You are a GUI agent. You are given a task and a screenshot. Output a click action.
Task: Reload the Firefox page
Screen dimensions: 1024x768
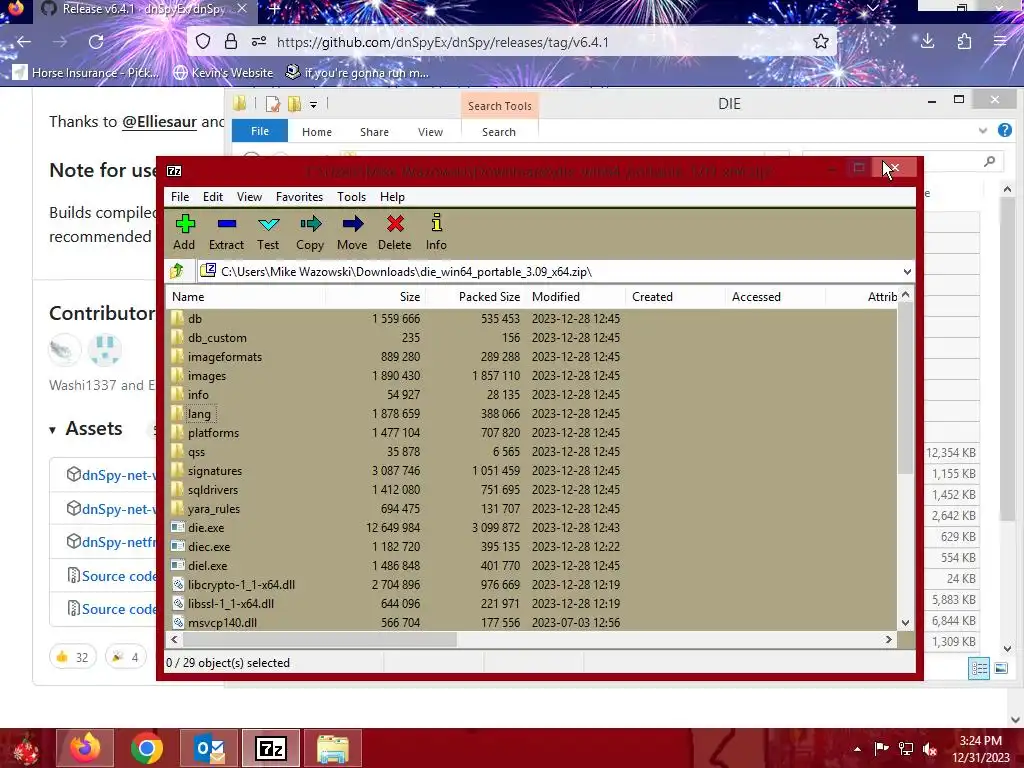pos(96,42)
